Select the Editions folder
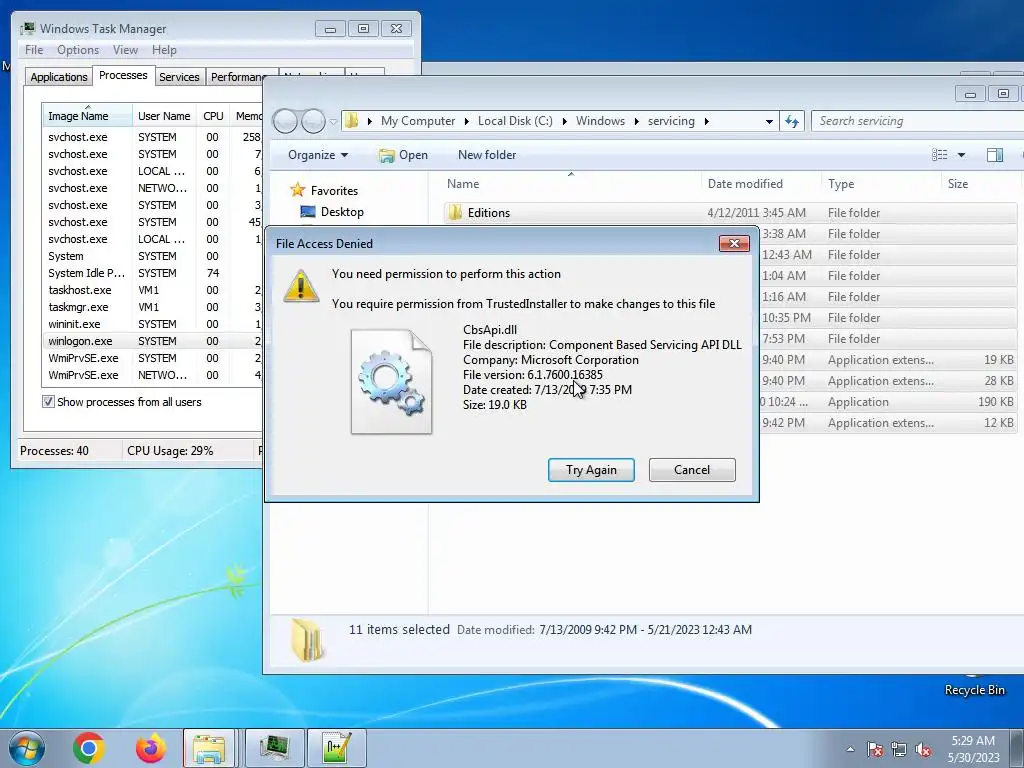 coord(729,213)
